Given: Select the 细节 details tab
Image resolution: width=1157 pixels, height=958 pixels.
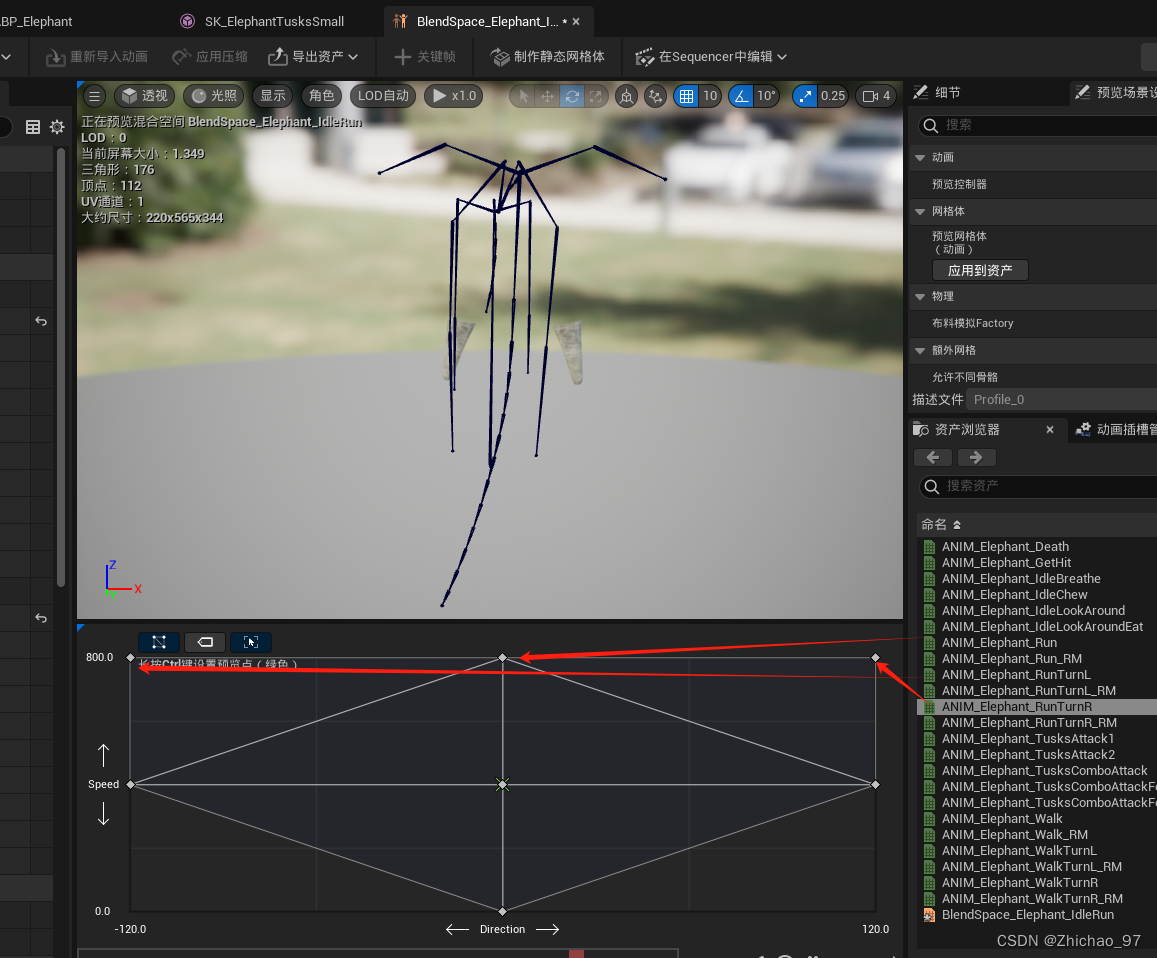Looking at the screenshot, I should click(x=938, y=92).
